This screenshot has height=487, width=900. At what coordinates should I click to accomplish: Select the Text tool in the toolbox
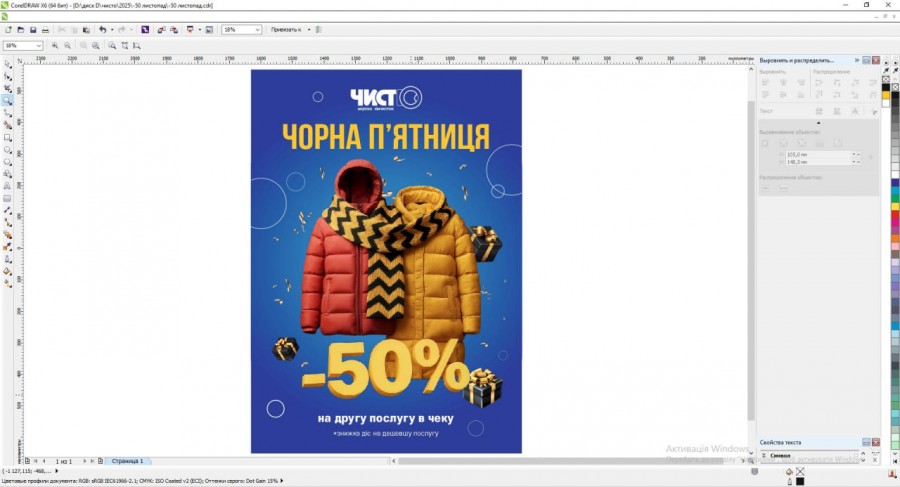(7, 186)
